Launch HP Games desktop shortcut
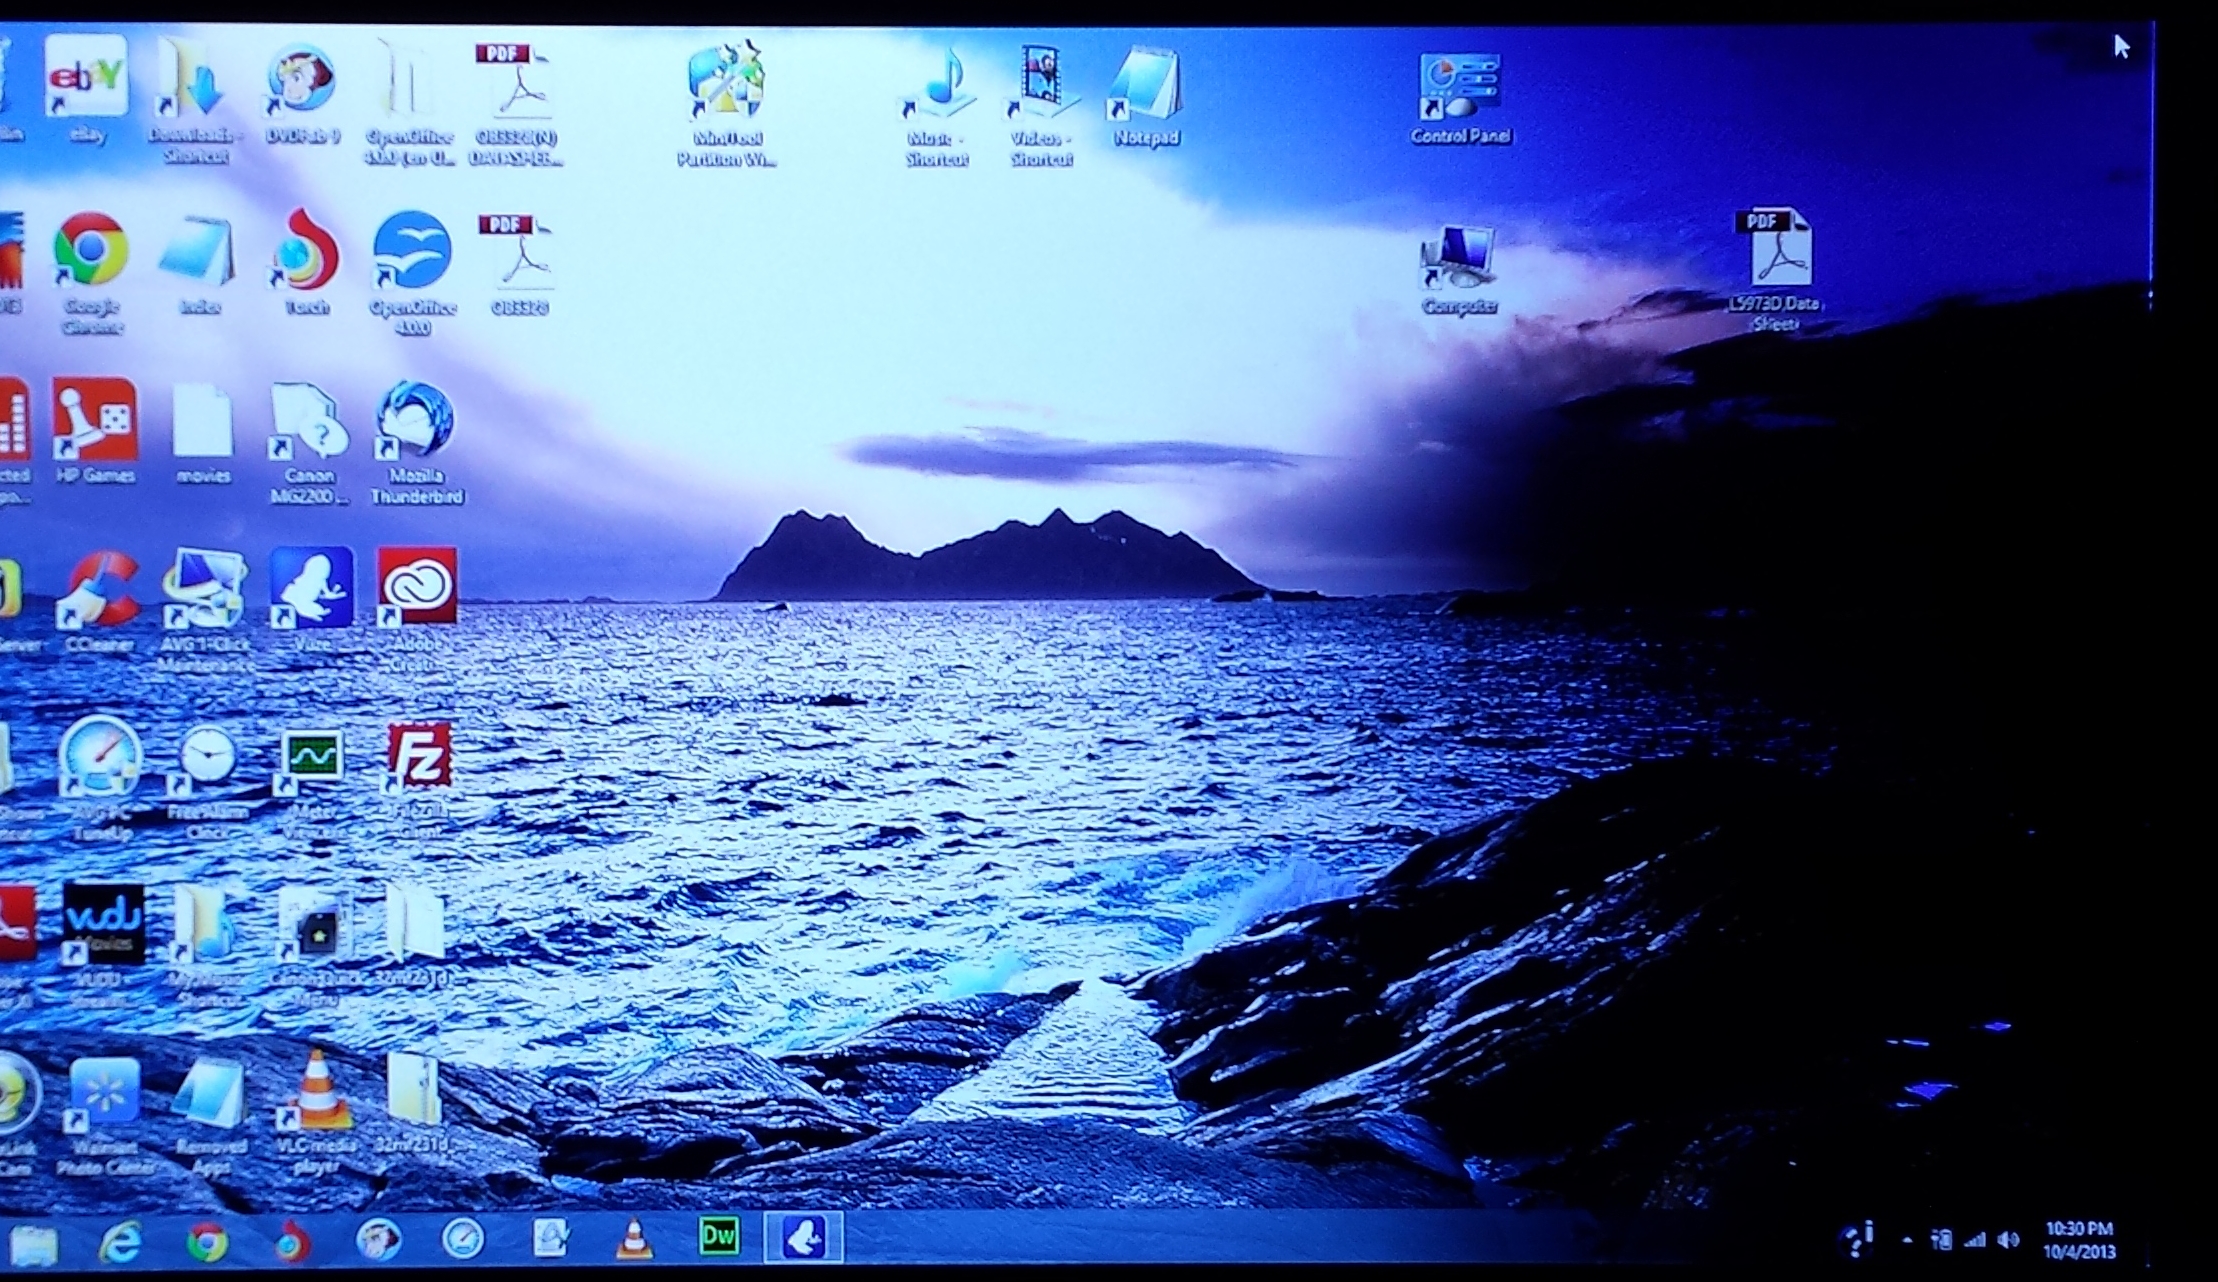 point(95,421)
